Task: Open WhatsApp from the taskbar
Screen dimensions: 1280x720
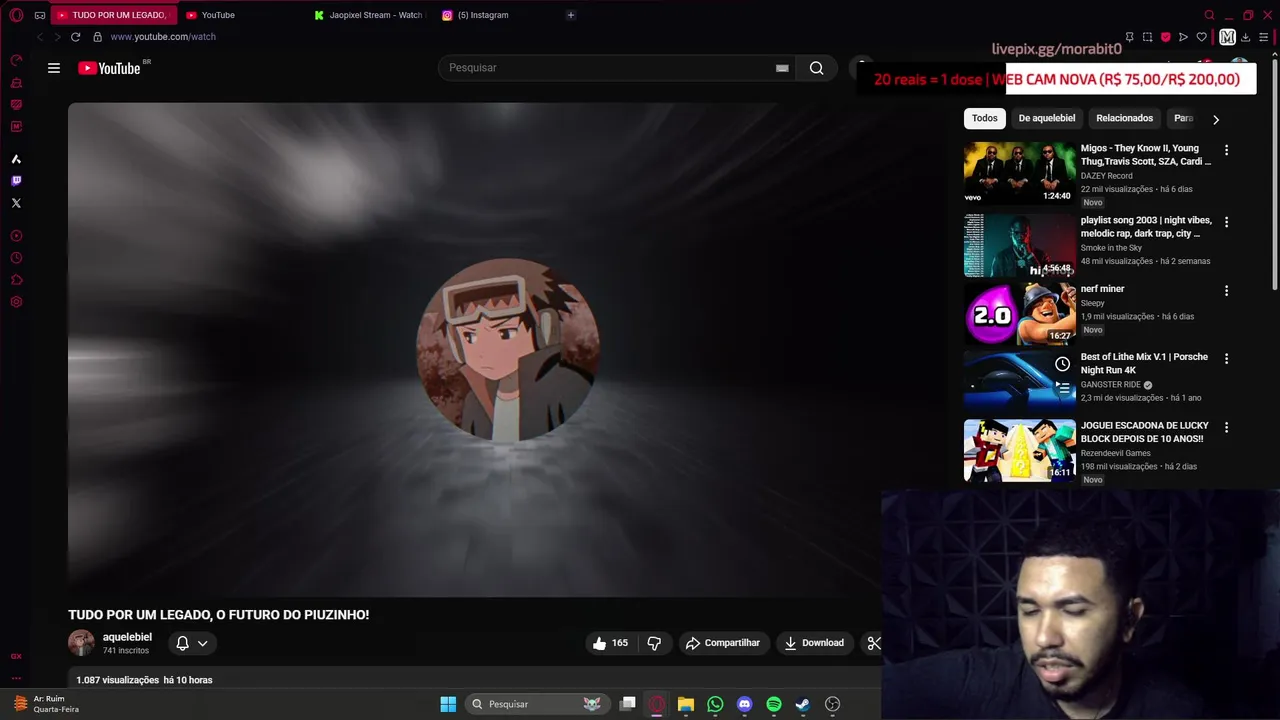Action: pos(715,704)
